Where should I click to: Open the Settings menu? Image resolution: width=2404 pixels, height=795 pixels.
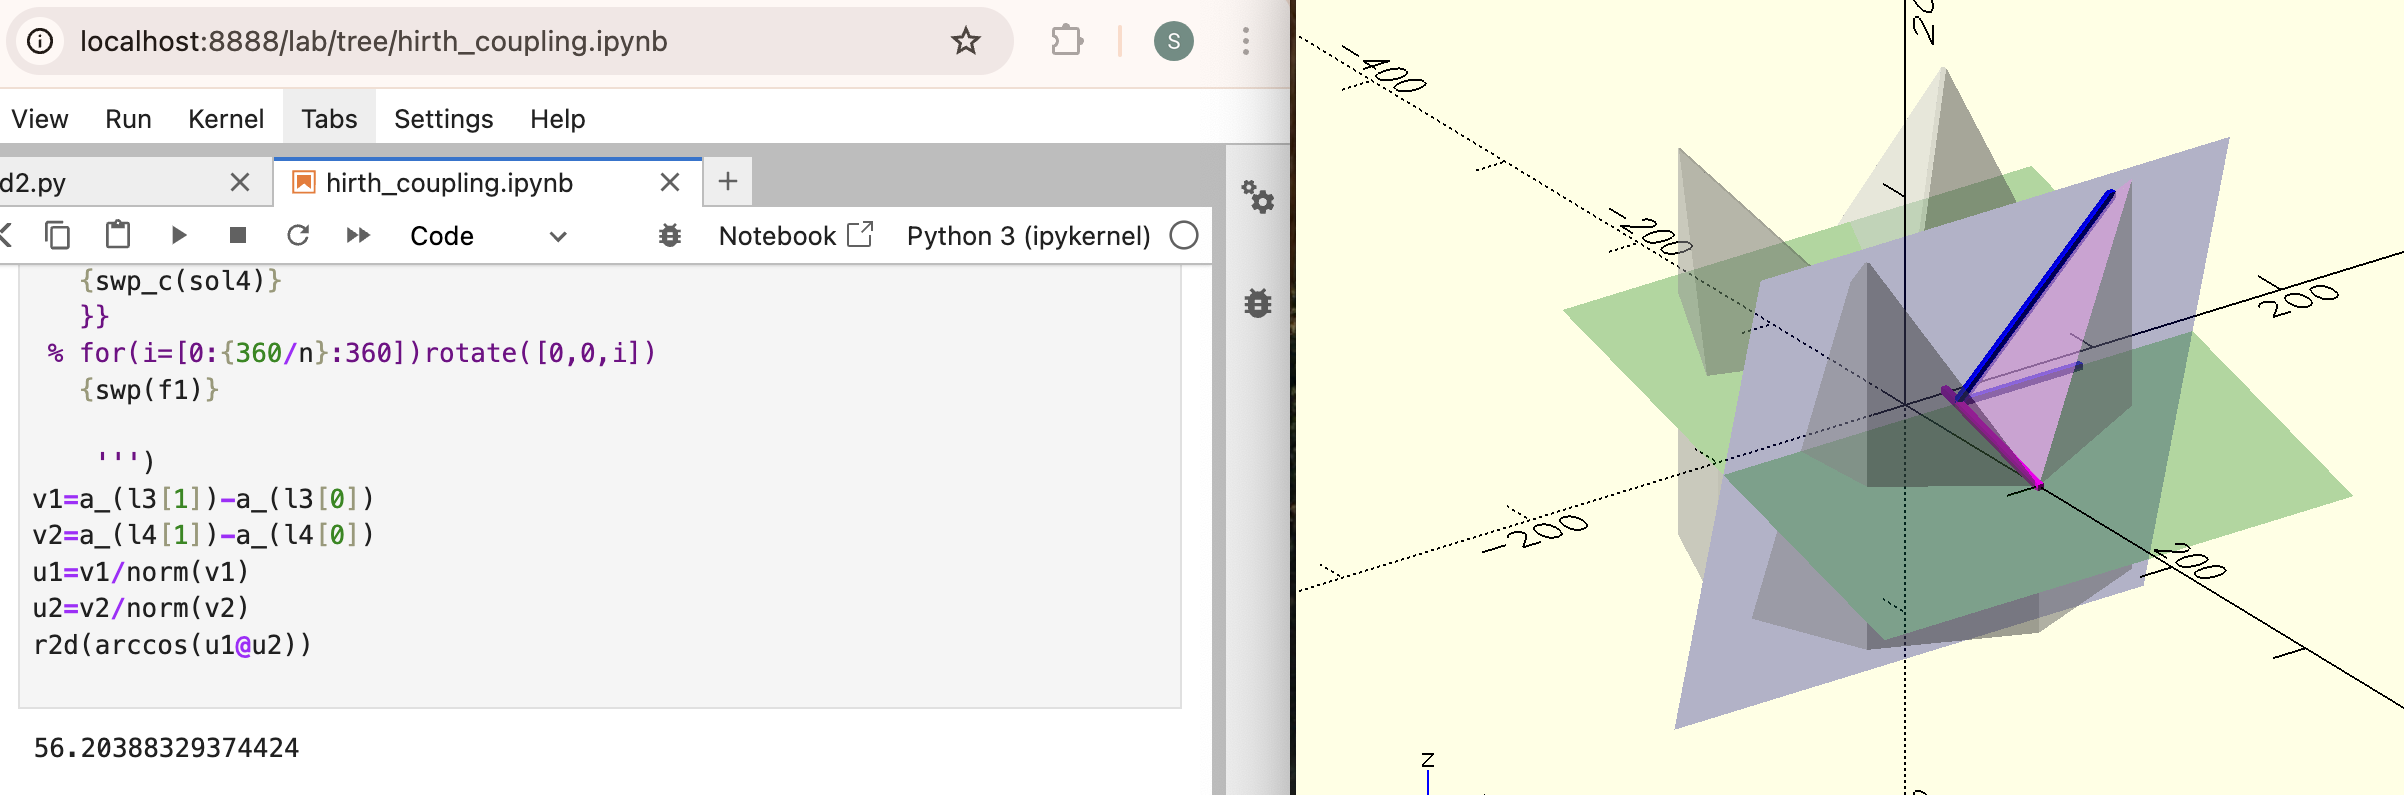click(x=443, y=119)
